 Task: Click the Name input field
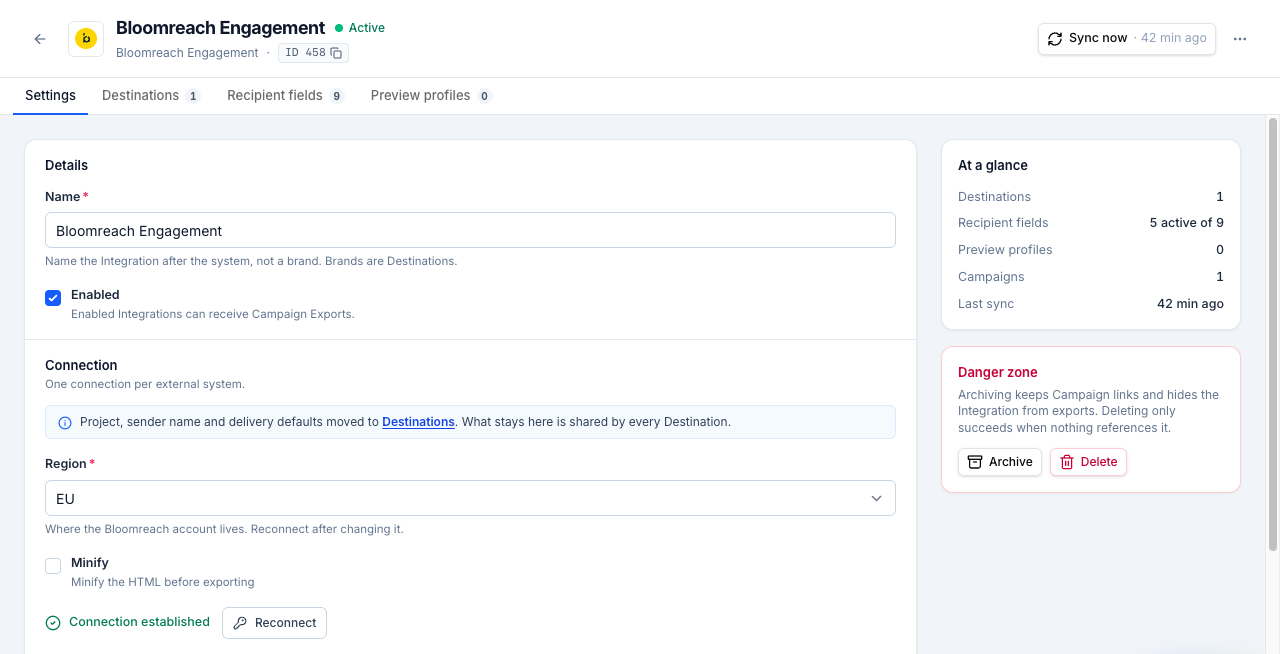(x=470, y=230)
